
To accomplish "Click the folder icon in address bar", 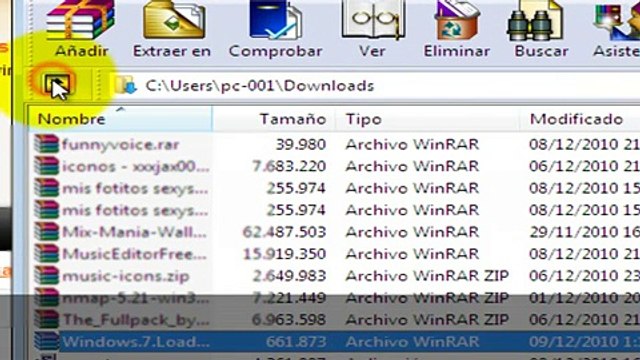I will coord(125,85).
